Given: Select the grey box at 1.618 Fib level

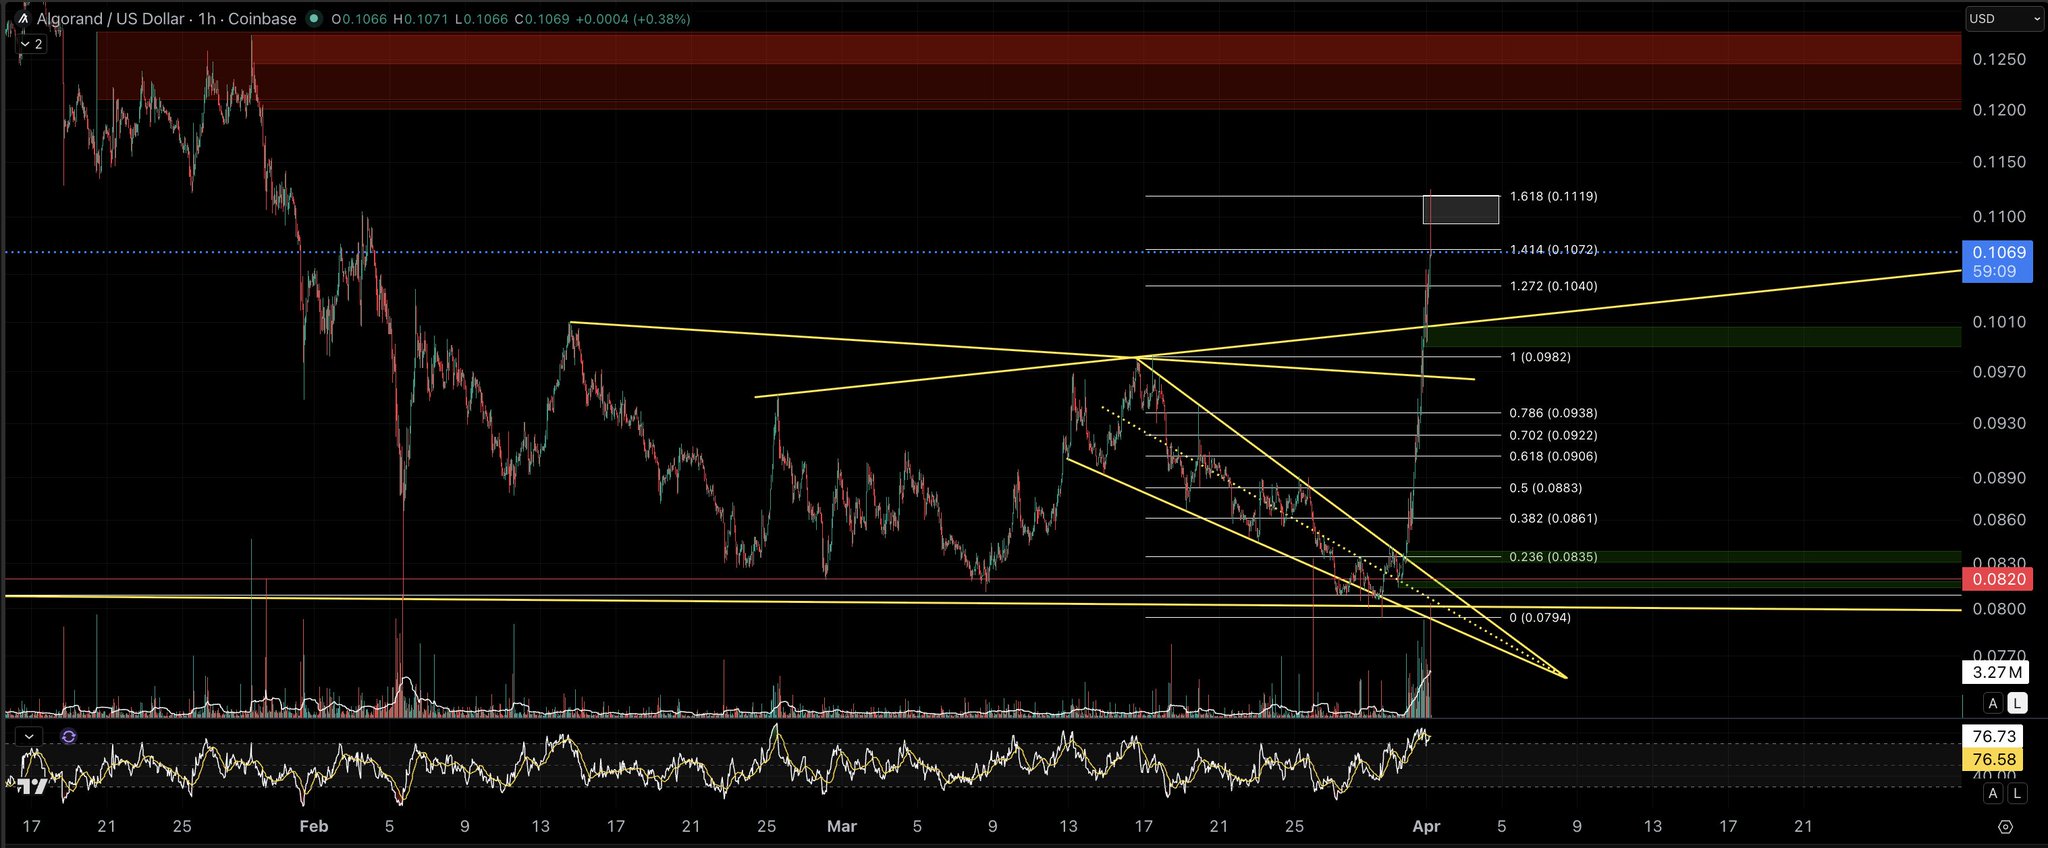Looking at the screenshot, I should click(x=1460, y=210).
